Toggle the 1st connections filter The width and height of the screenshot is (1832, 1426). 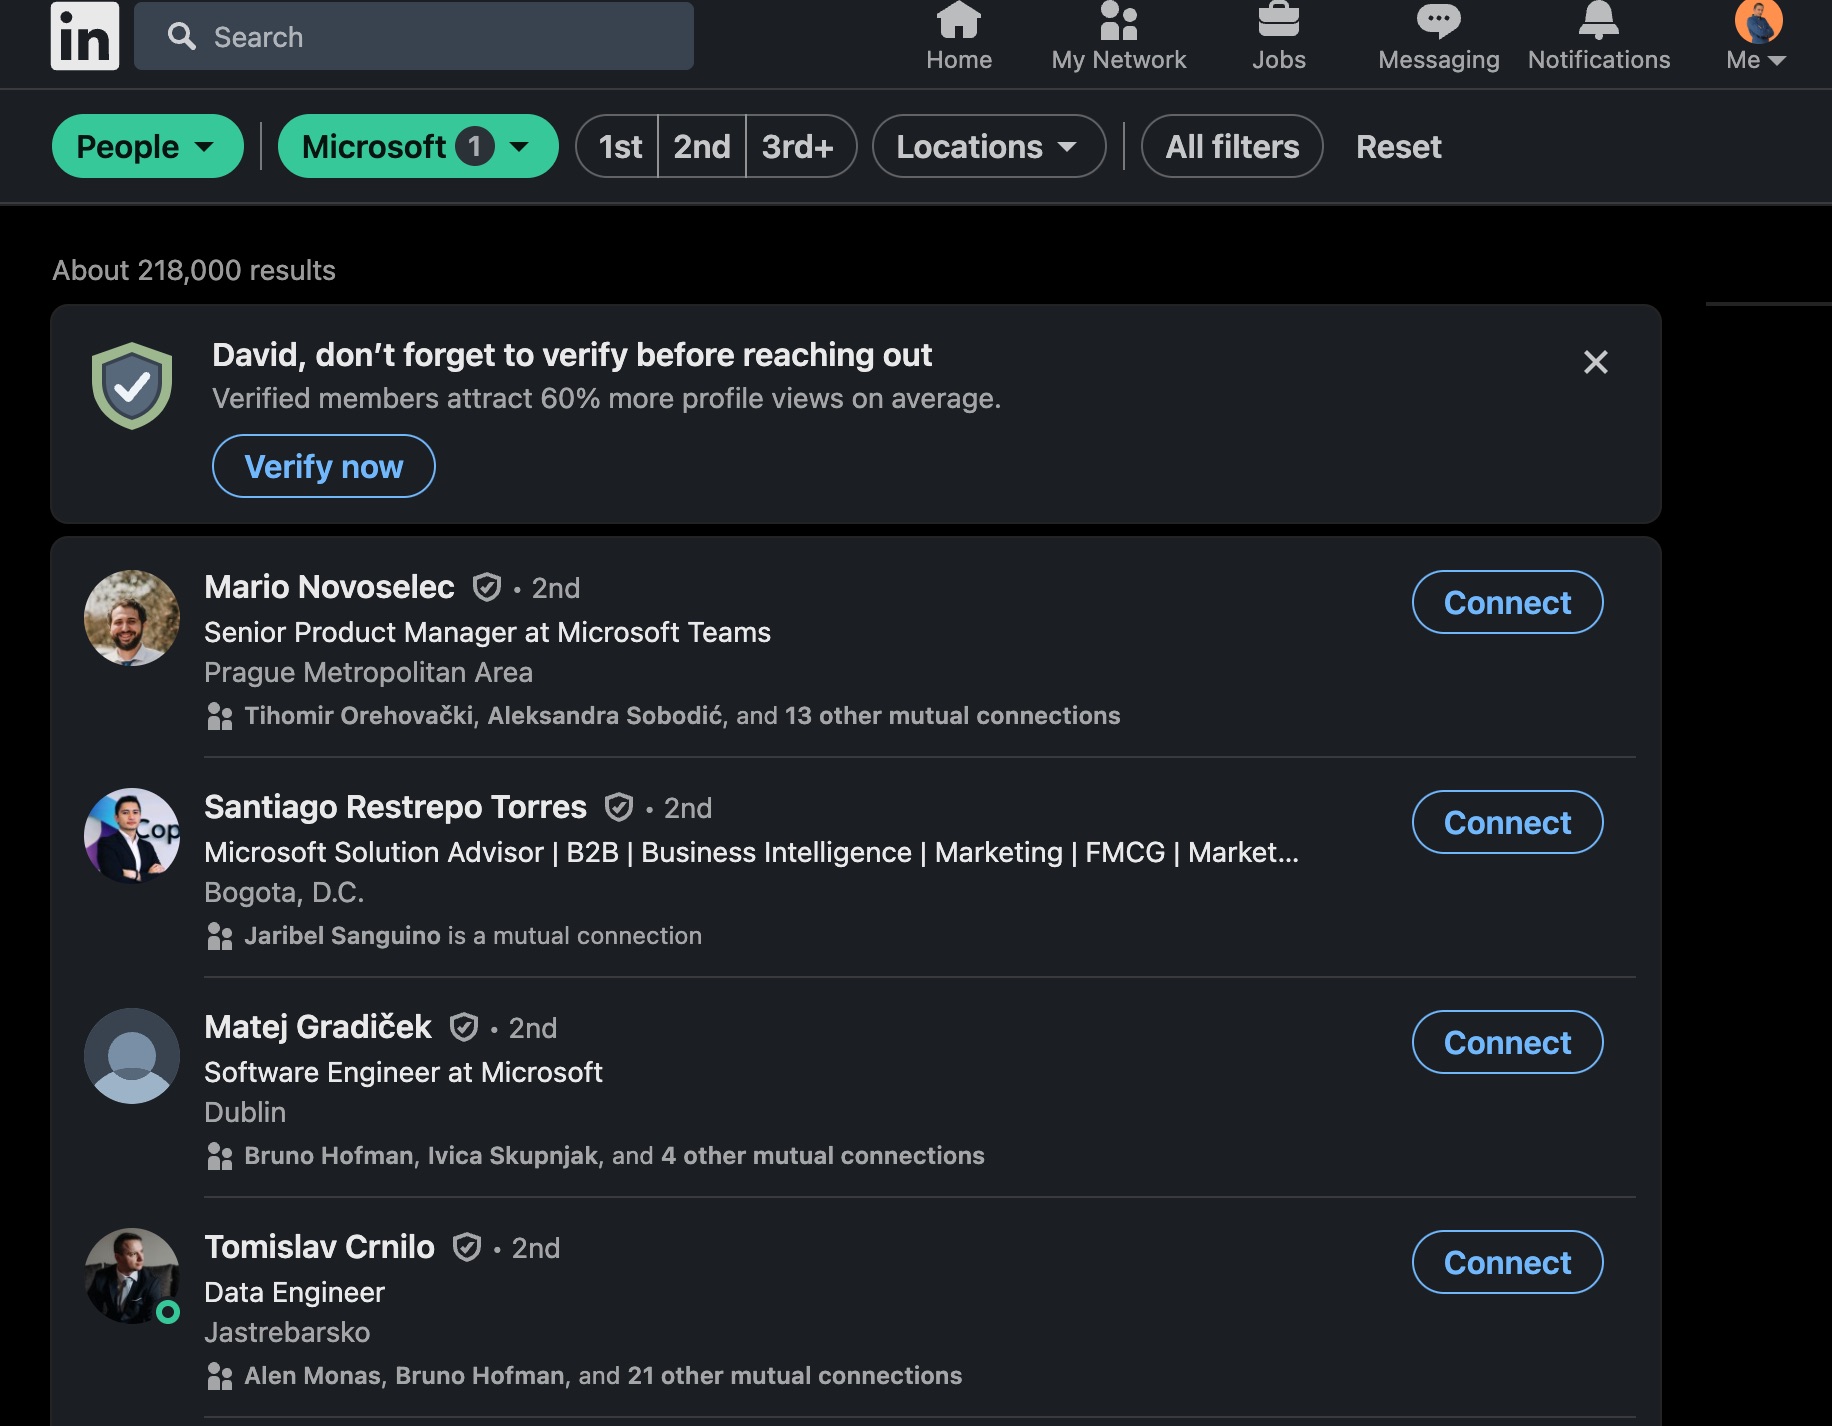(619, 147)
